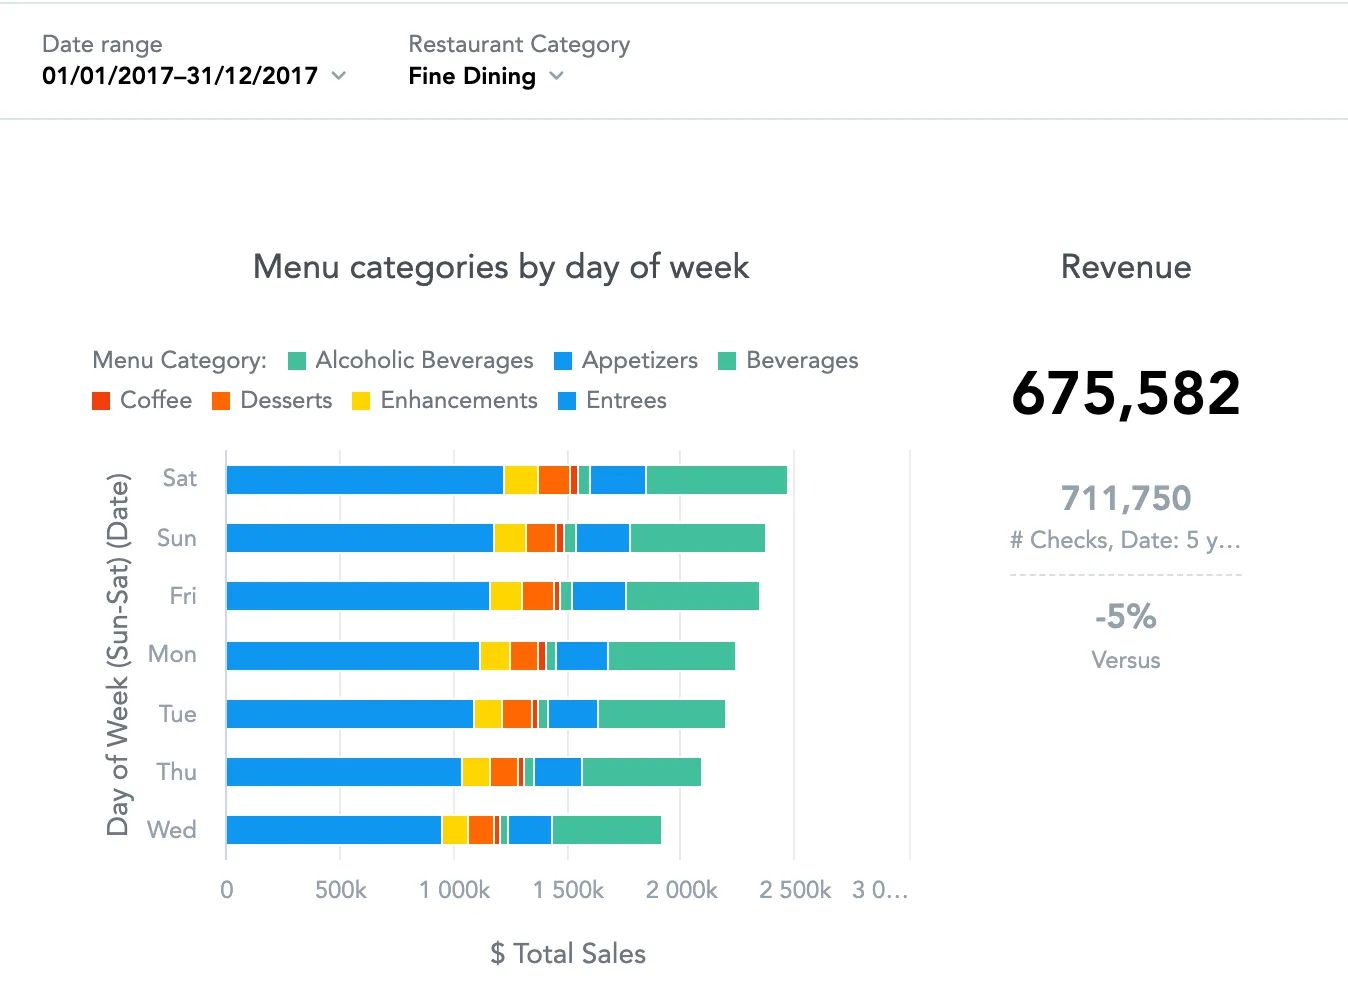The height and width of the screenshot is (998, 1348).
Task: Open the Date range dropdown
Action: click(x=193, y=76)
